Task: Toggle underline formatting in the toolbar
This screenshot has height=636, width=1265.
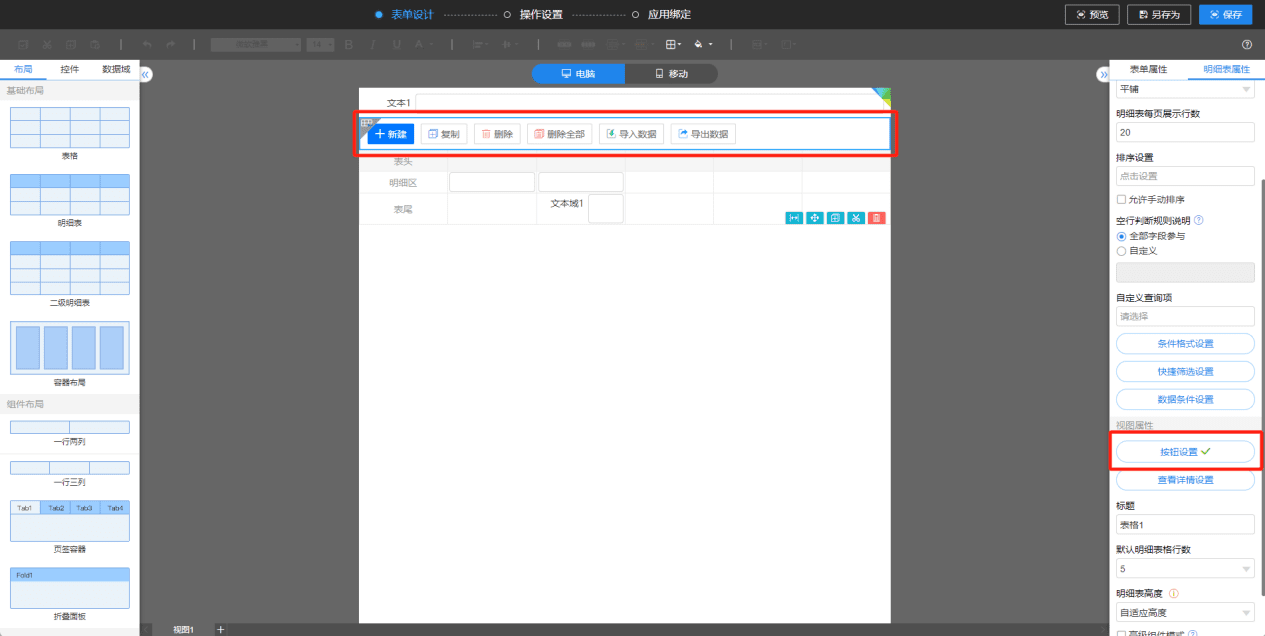Action: 397,45
